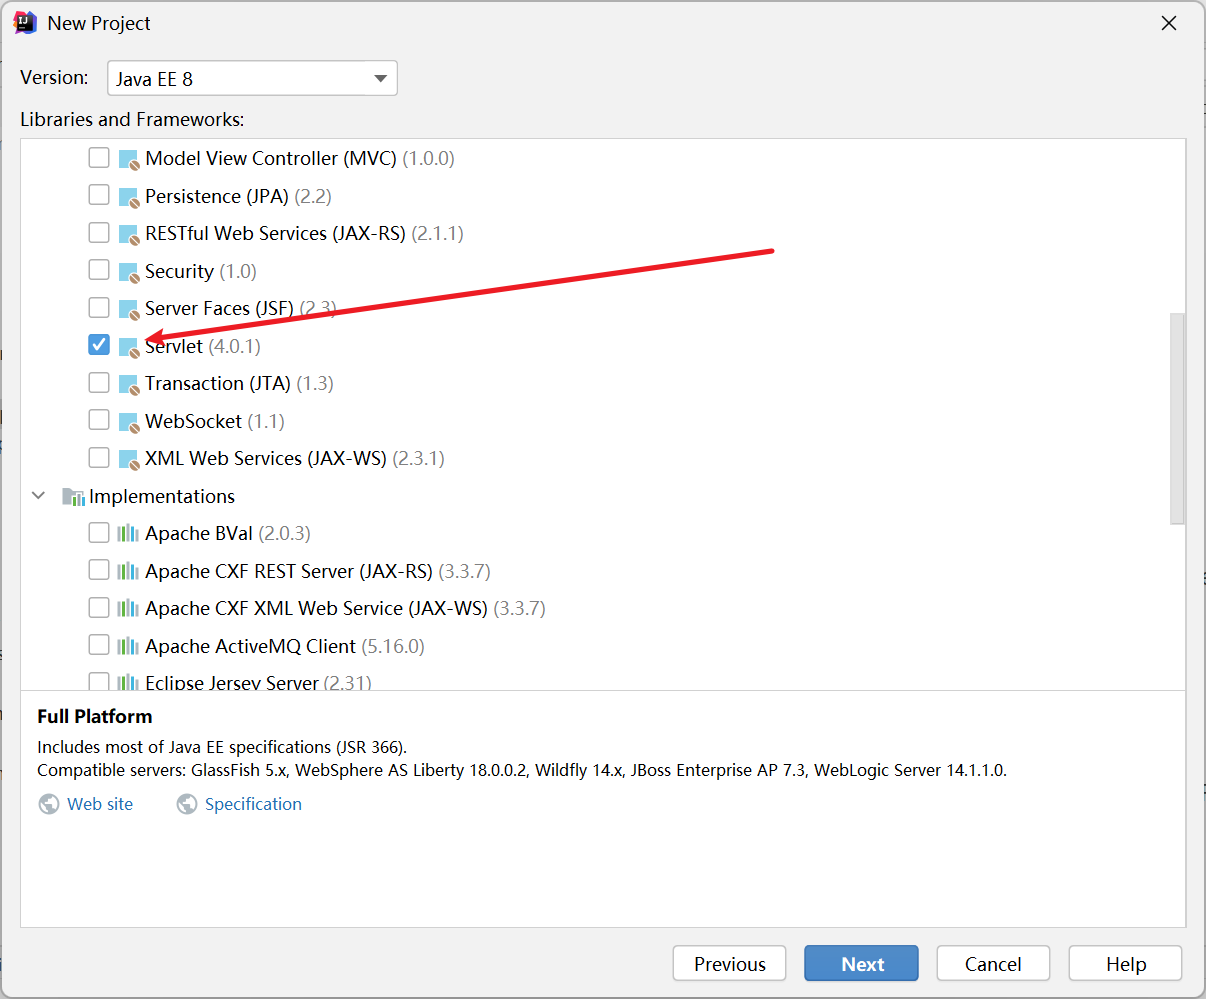Screen dimensions: 1206x999
Task: Check Apache CXF REST Server (JAX-RS) box
Action: pos(99,570)
